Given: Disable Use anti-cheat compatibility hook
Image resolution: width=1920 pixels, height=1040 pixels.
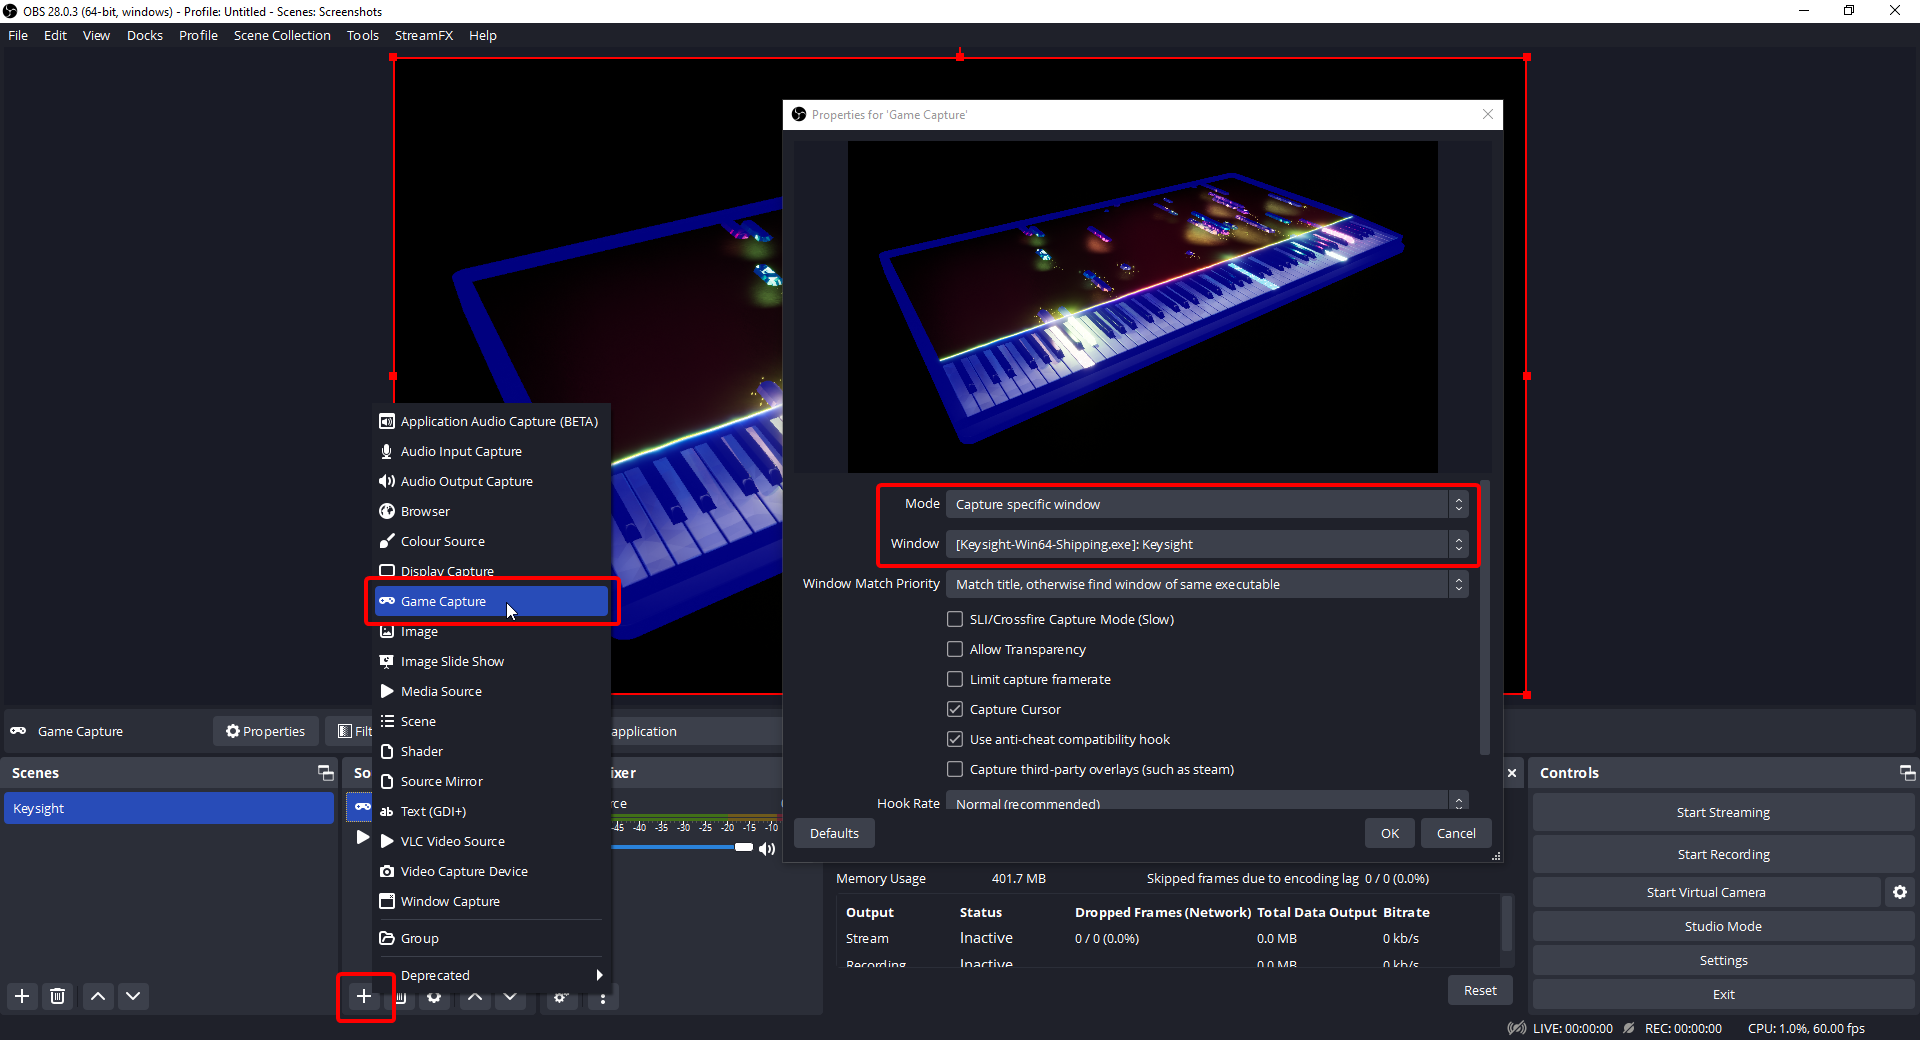Looking at the screenshot, I should [x=955, y=739].
